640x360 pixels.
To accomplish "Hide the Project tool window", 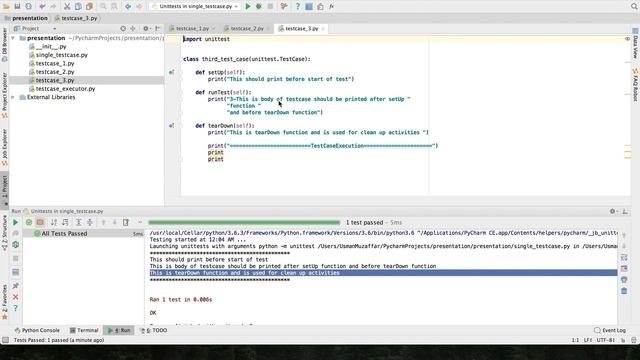I will pos(158,29).
